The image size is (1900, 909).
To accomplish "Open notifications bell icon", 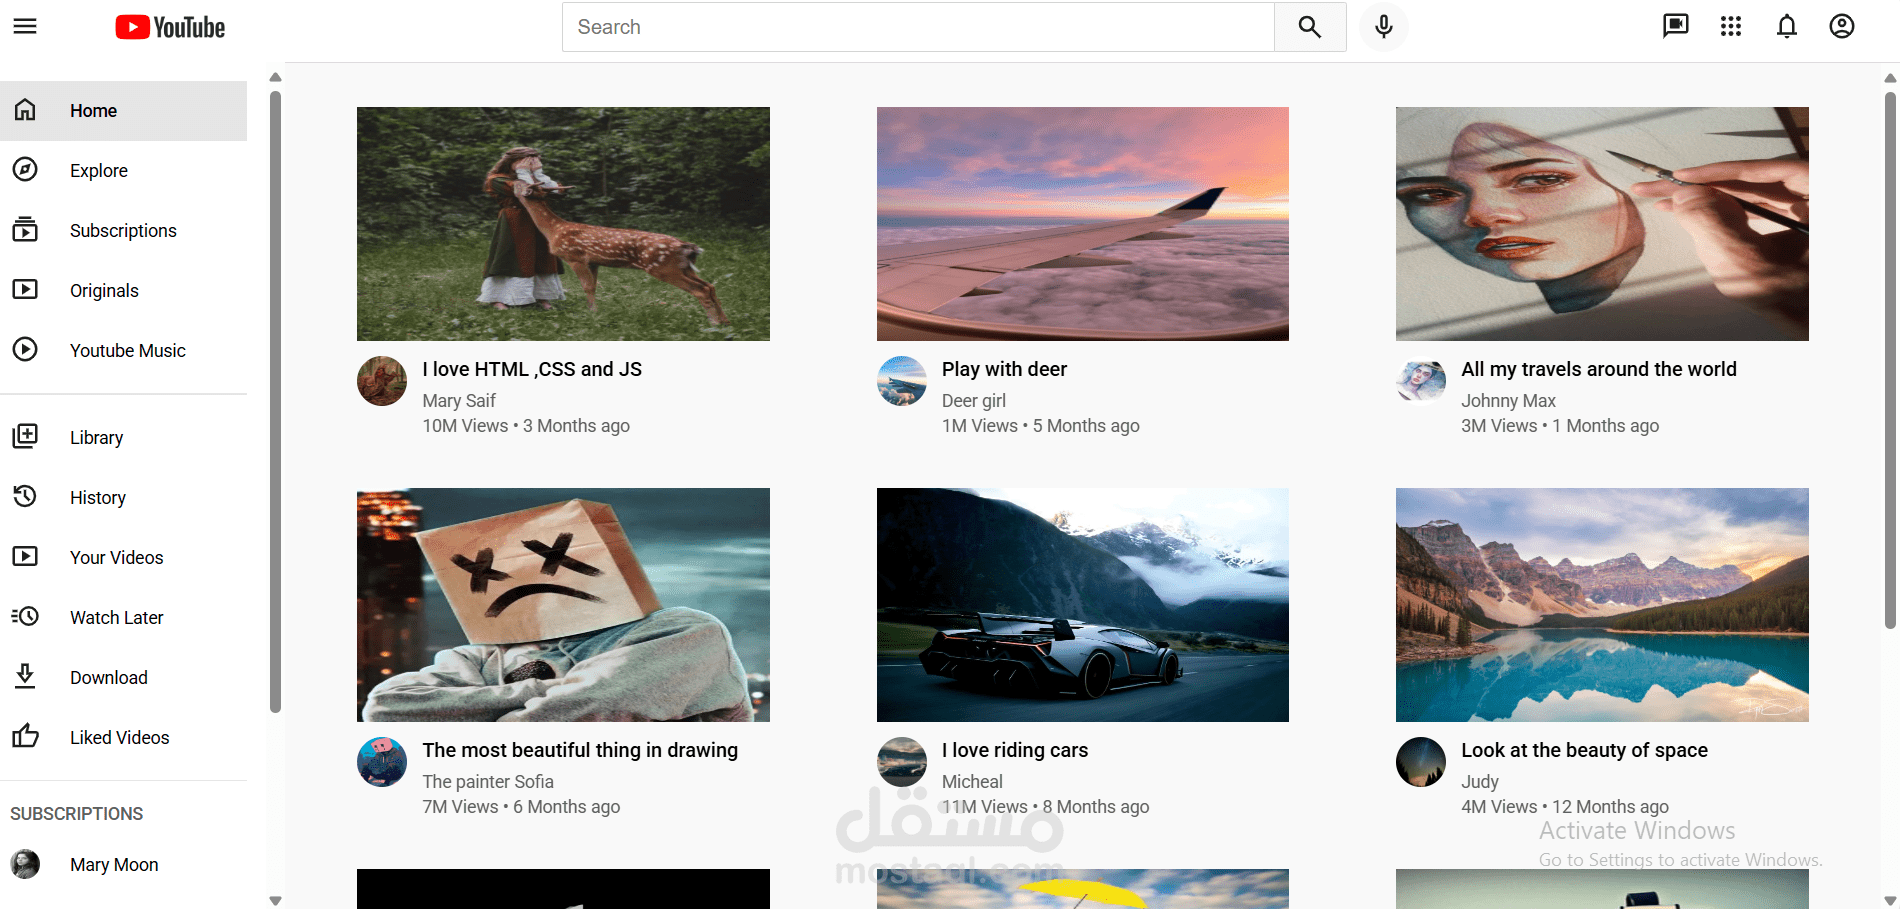I will point(1787,26).
